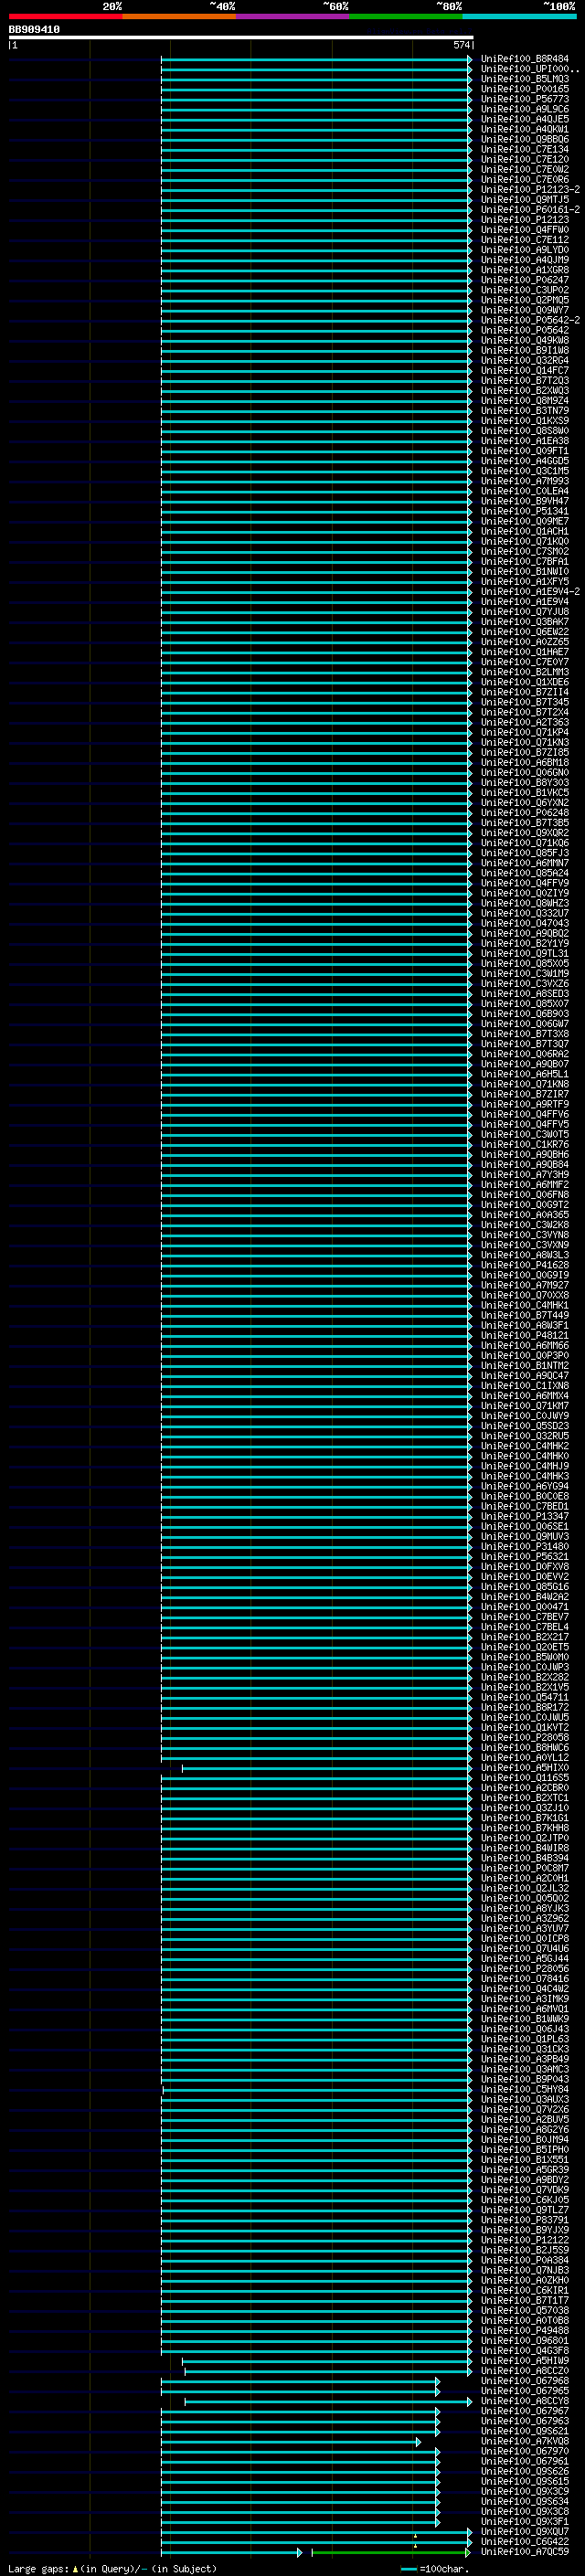585x2576 pixels.
Task: Select the UniRef100_A2CBR0 entry
Action: (x=525, y=1788)
